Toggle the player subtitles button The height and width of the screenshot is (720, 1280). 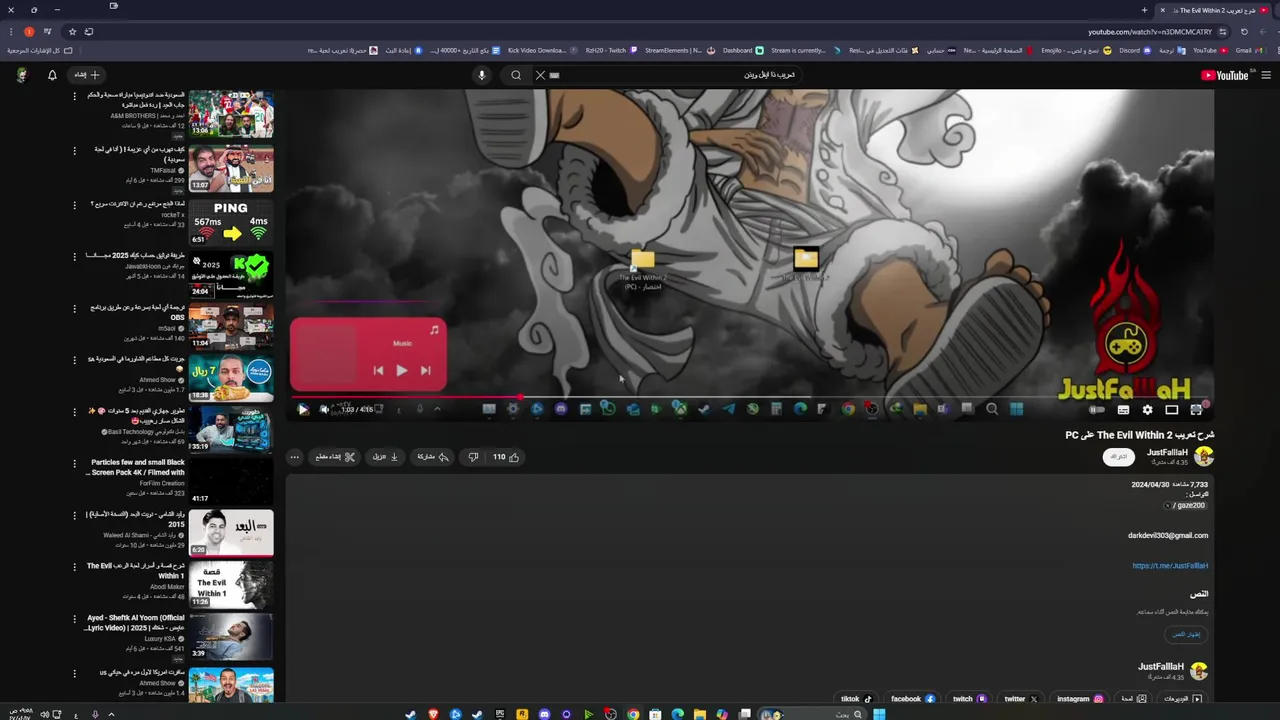tap(1123, 410)
